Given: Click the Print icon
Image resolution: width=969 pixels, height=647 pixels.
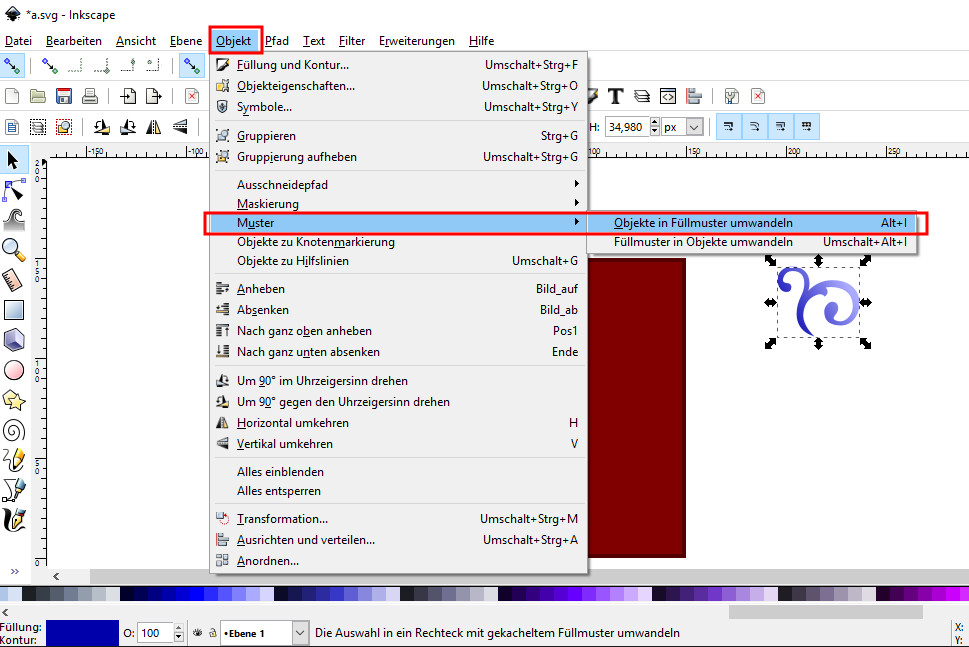Looking at the screenshot, I should 90,96.
